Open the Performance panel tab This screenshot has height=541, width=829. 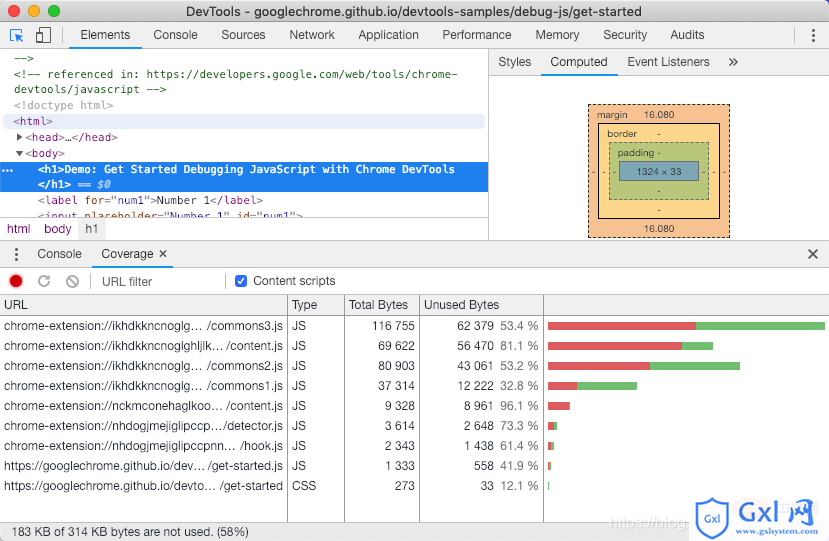click(477, 35)
